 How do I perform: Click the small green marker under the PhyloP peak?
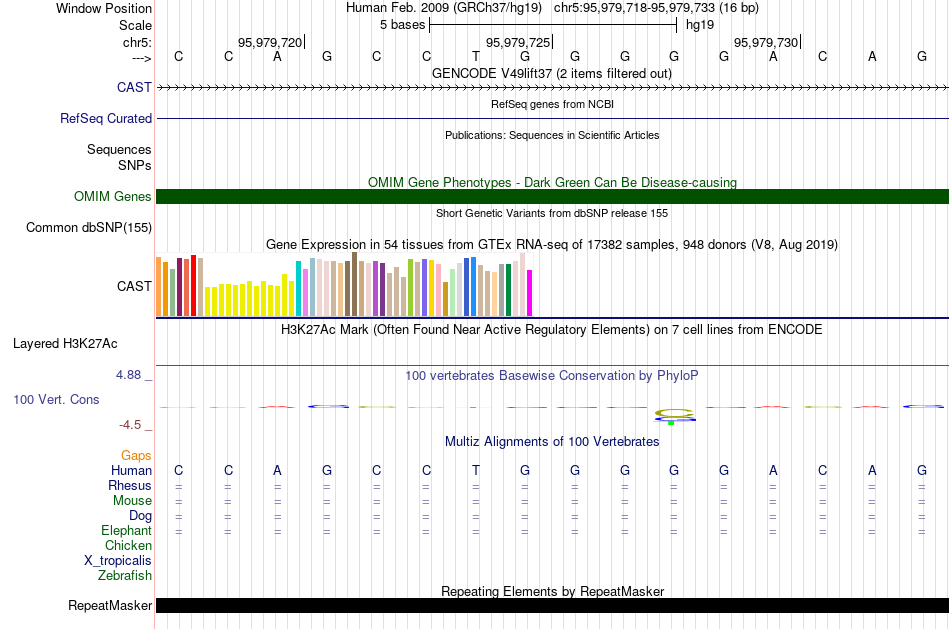point(671,423)
